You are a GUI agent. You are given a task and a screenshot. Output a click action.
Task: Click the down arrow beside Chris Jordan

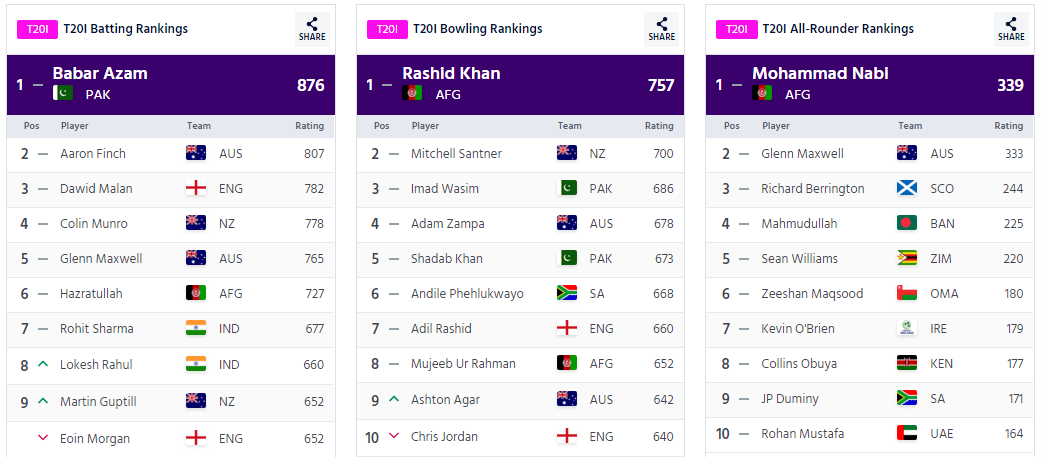click(393, 436)
